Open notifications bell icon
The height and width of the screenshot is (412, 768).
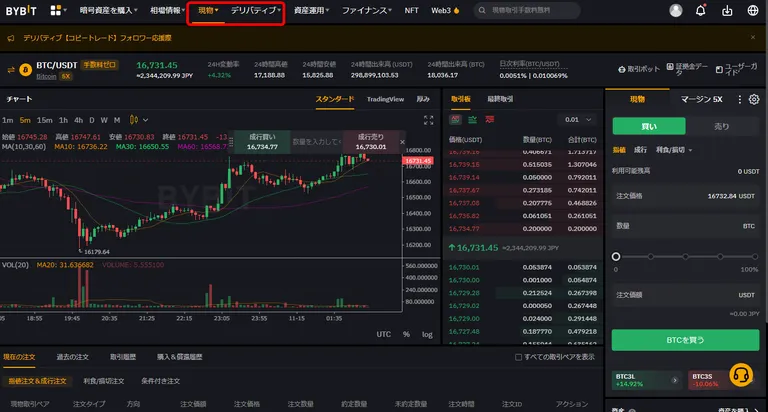pos(701,10)
